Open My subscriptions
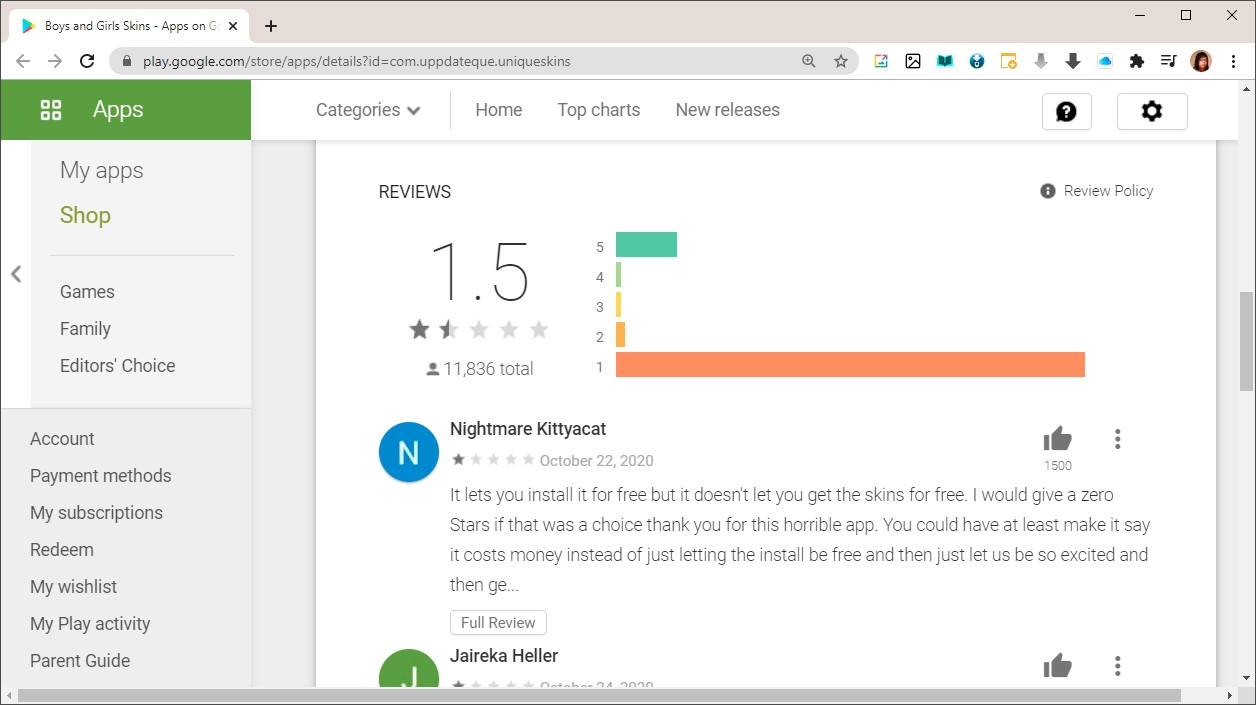 [96, 513]
